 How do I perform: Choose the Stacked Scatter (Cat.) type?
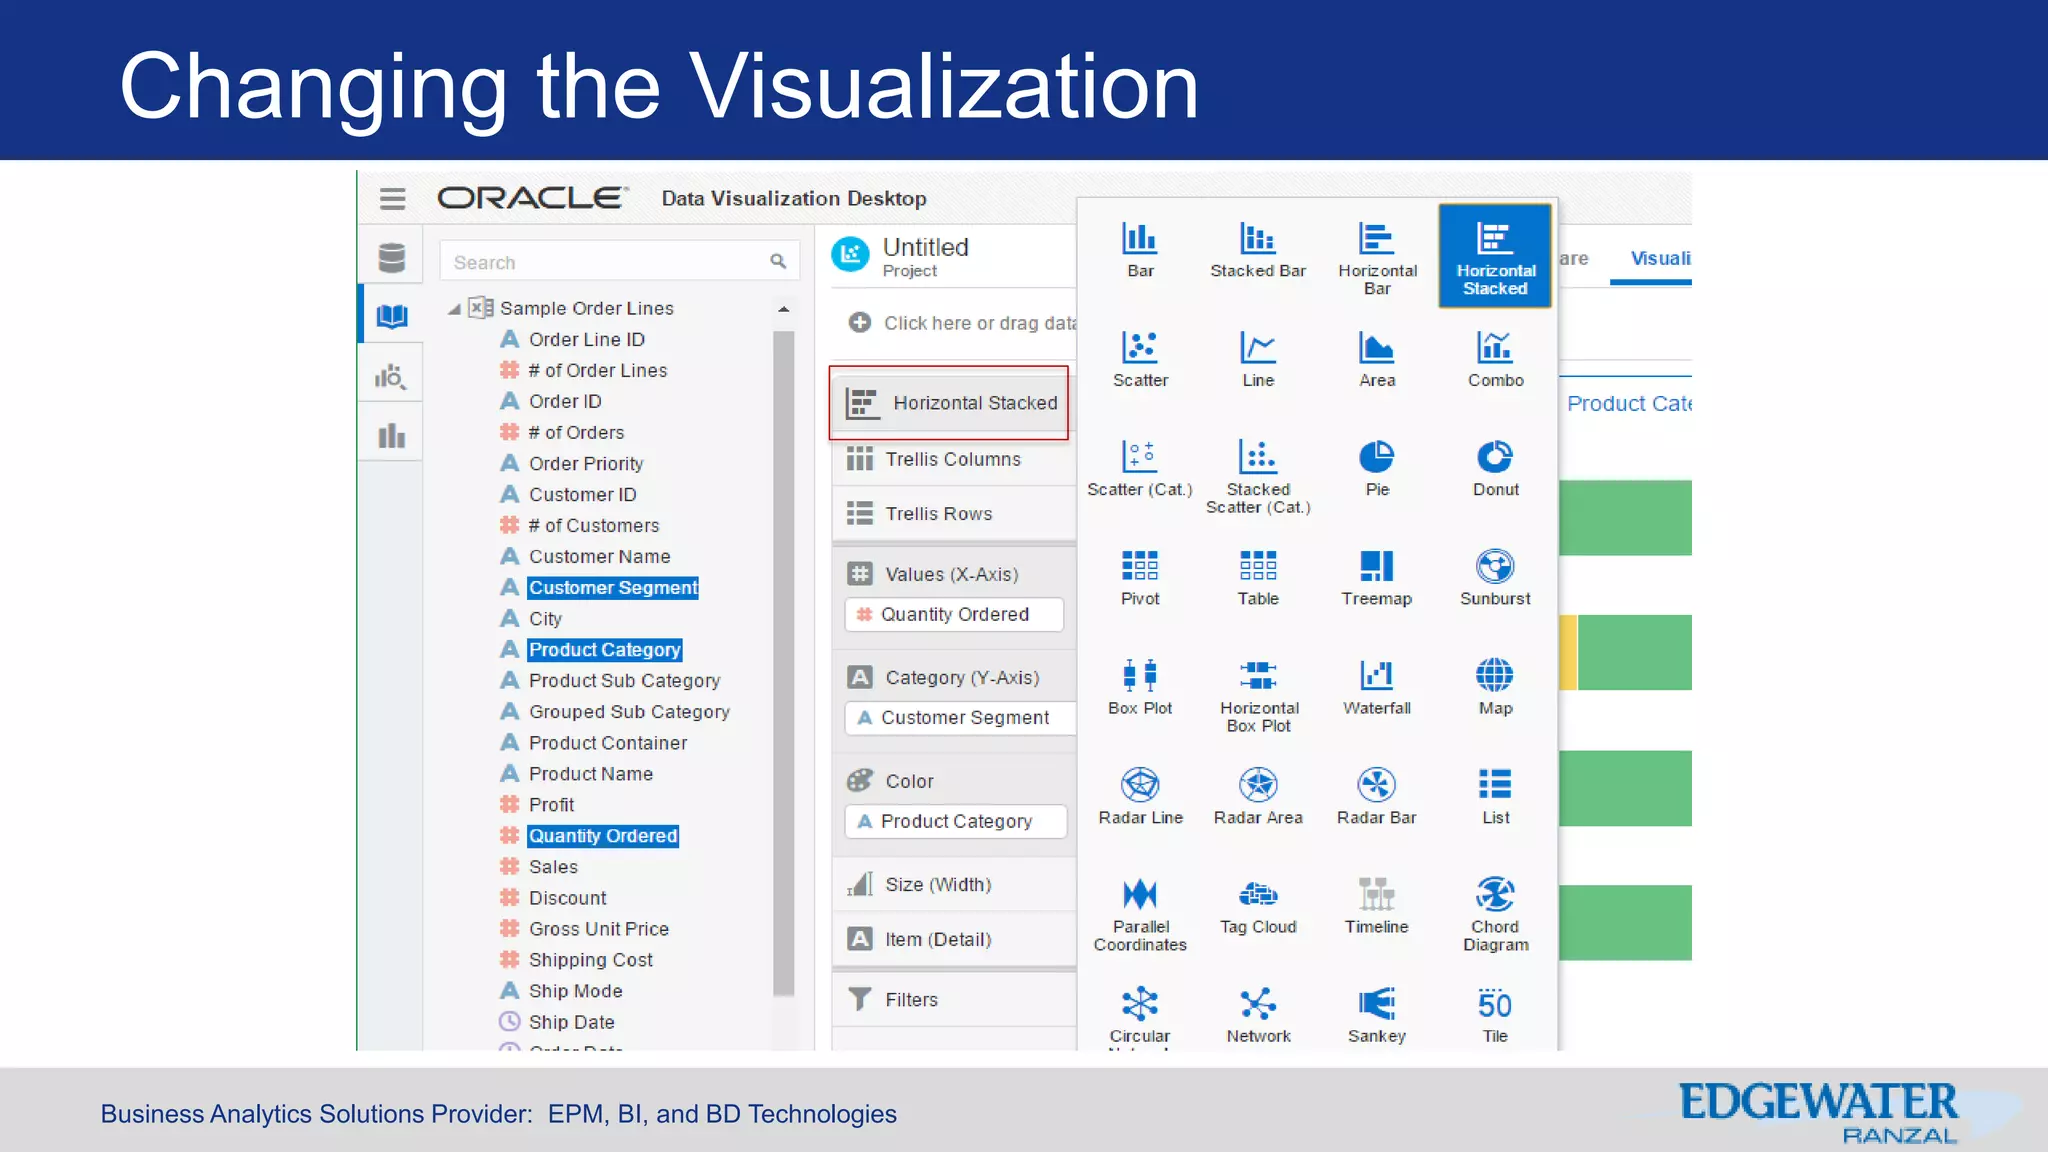(1258, 476)
